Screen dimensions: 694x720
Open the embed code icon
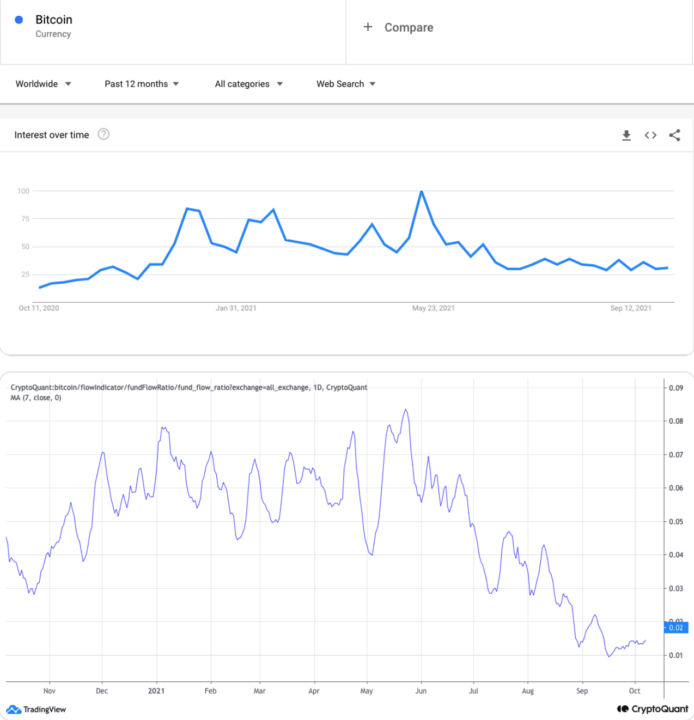click(650, 135)
